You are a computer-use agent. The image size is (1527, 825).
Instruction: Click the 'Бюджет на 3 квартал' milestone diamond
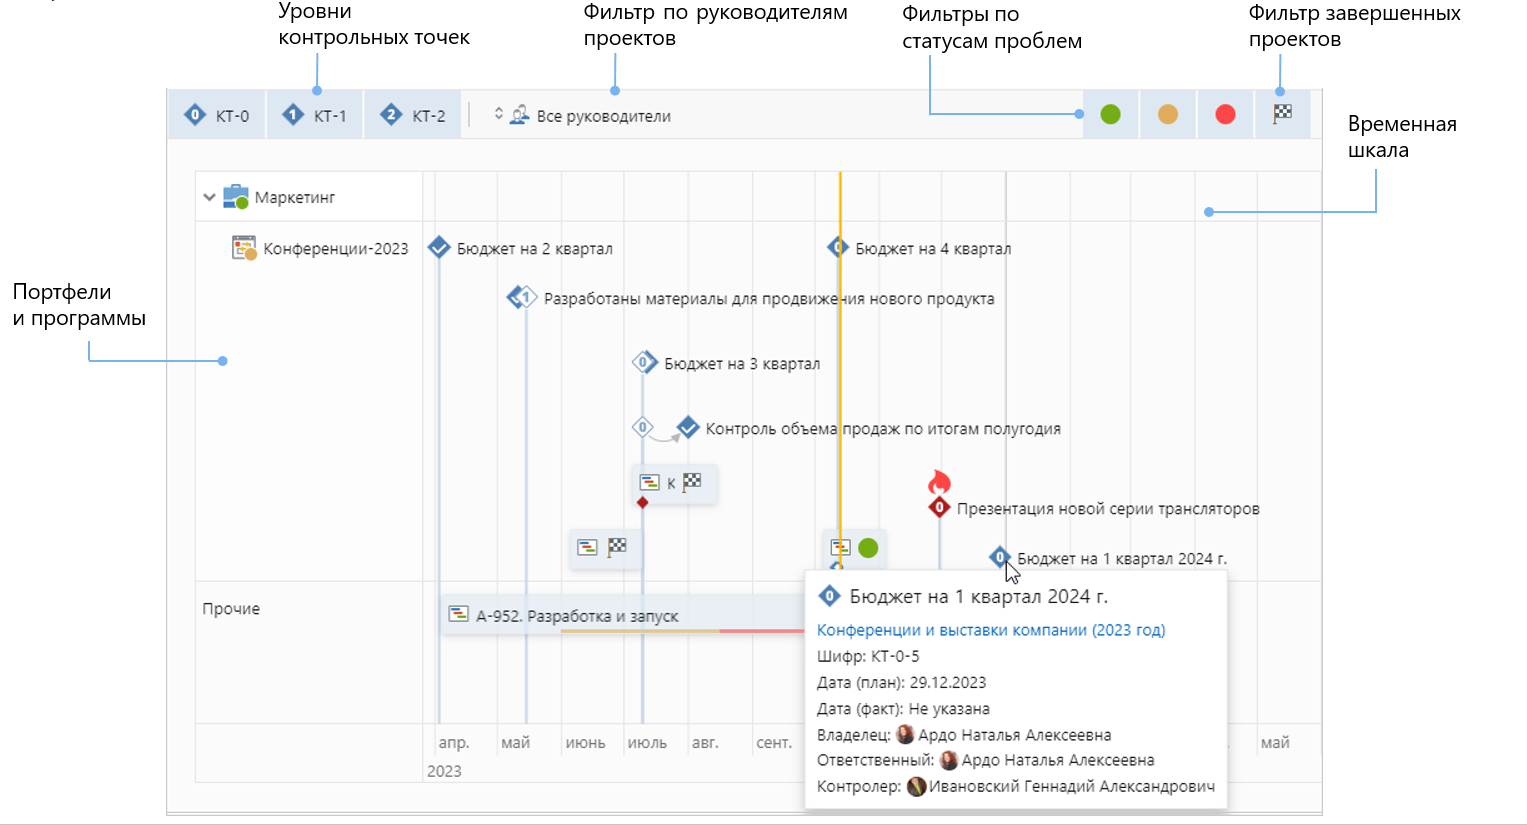coord(645,362)
